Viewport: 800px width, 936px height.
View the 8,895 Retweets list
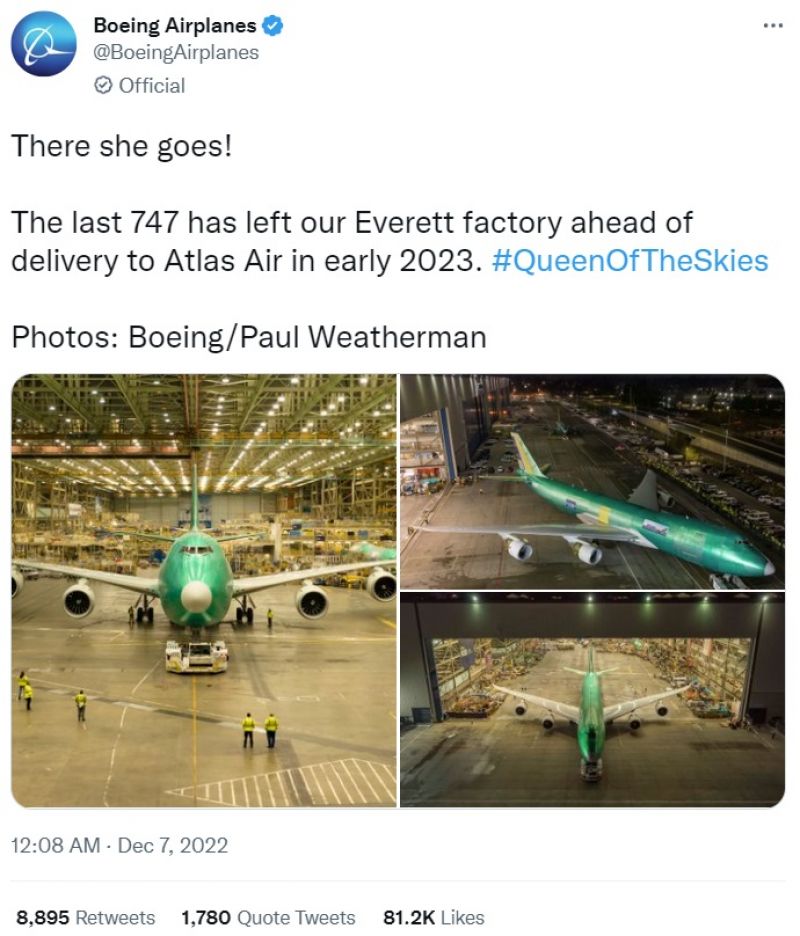coord(85,917)
